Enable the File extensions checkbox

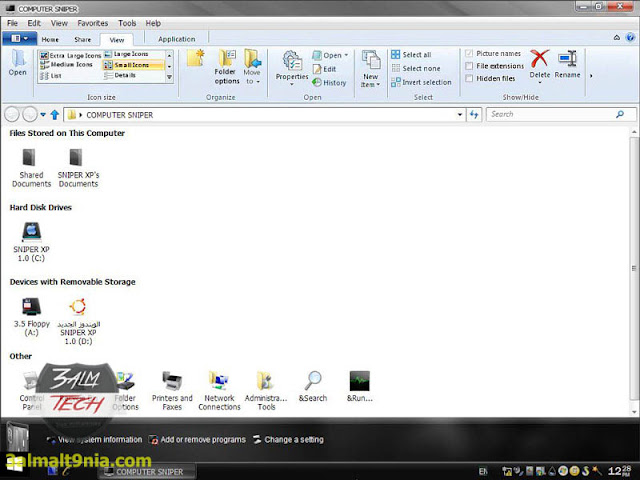(x=469, y=66)
